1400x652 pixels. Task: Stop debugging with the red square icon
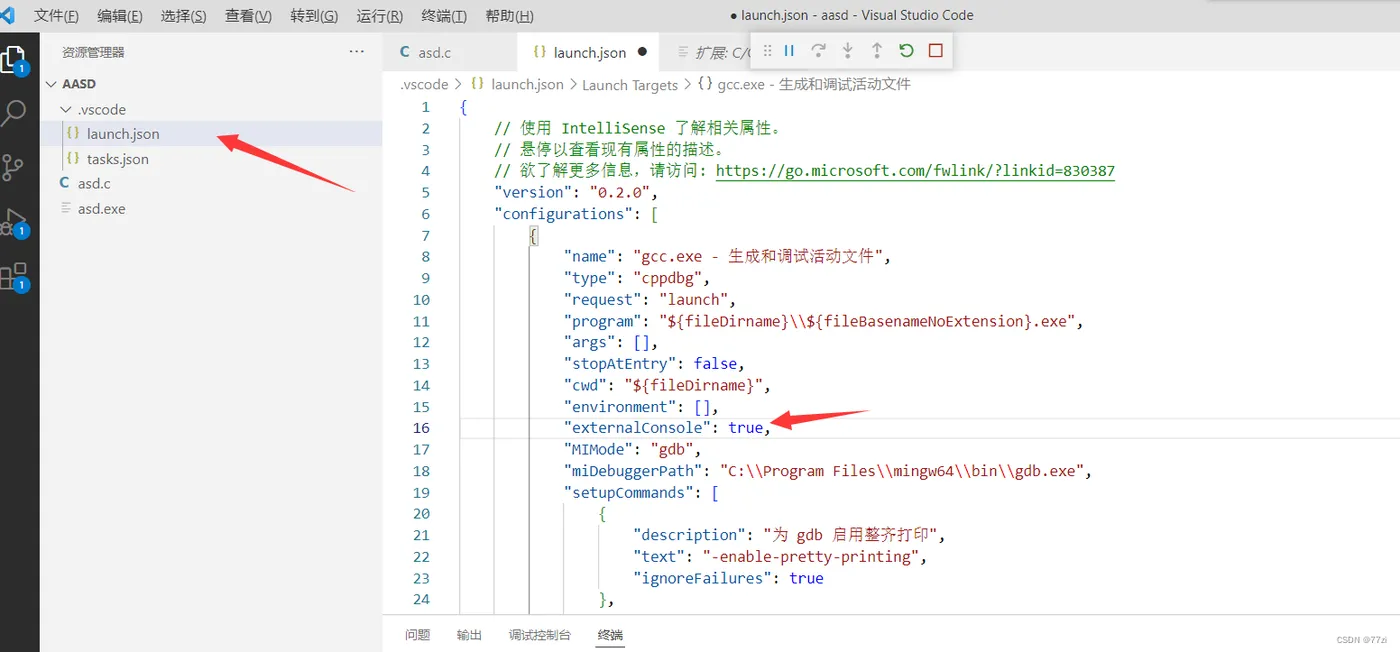935,51
